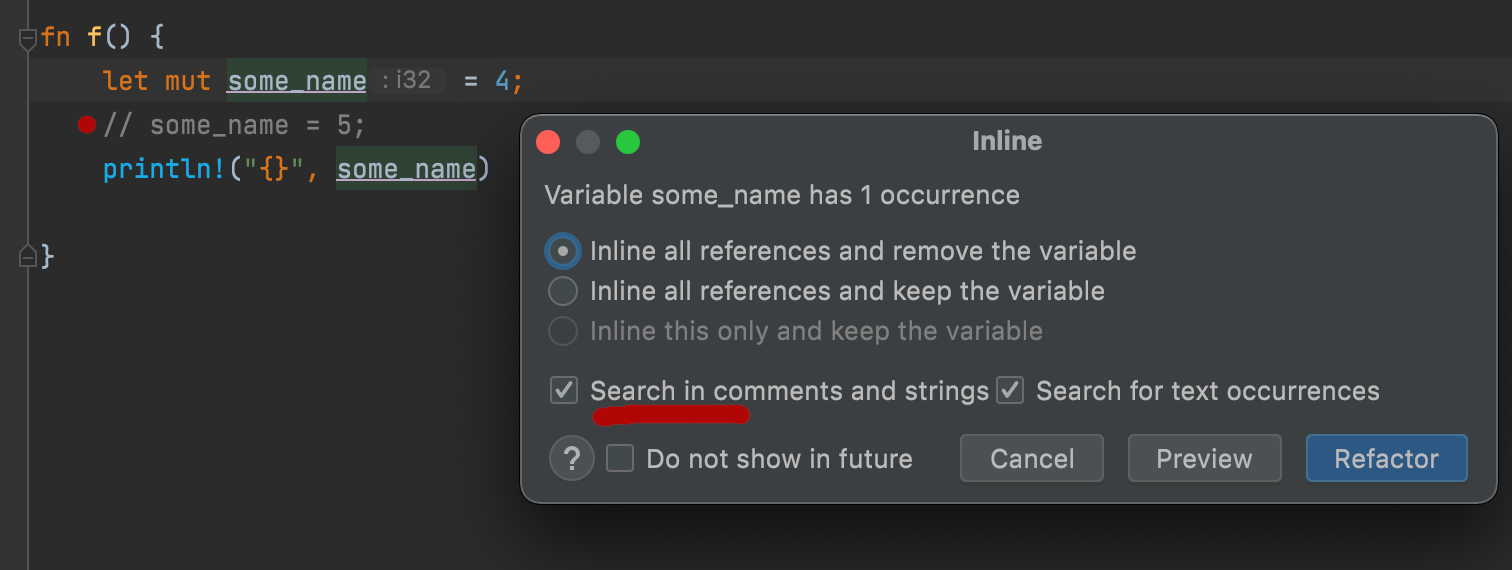
Task: Select "Inline all references and remove the variable"
Action: tap(563, 251)
